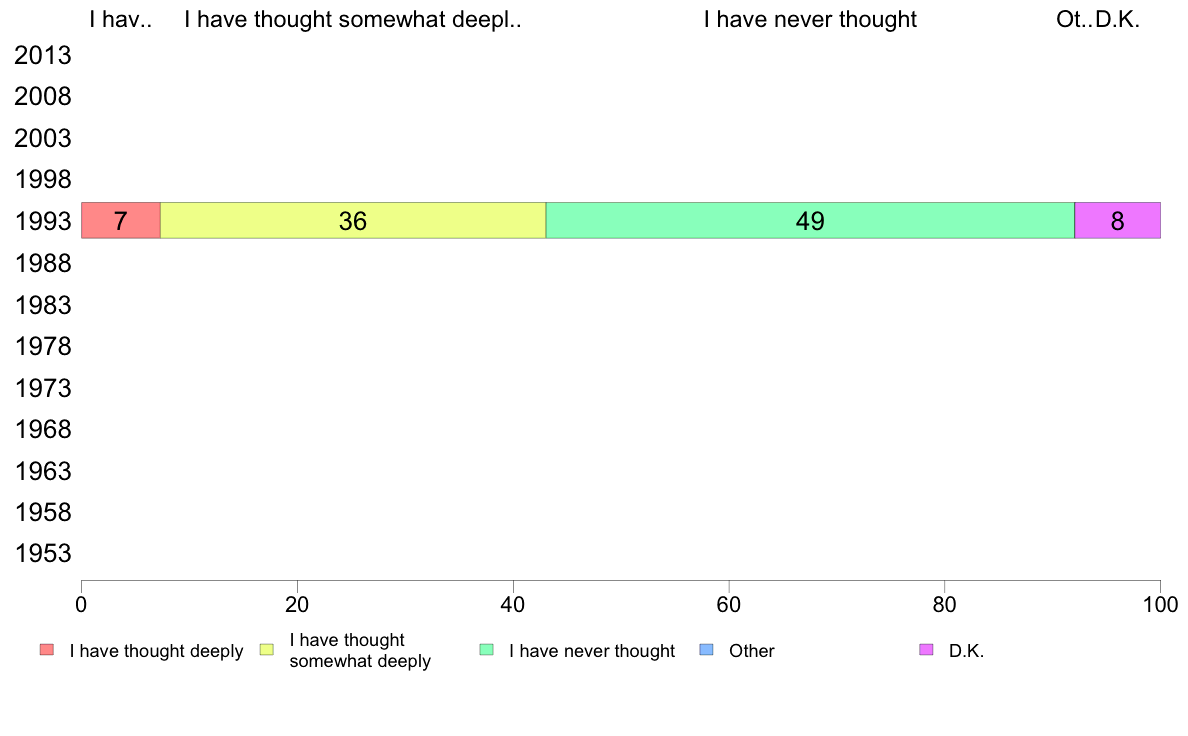This screenshot has width=1188, height=736.
Task: Click the green 'I have never thought' legend swatch
Action: (x=486, y=650)
